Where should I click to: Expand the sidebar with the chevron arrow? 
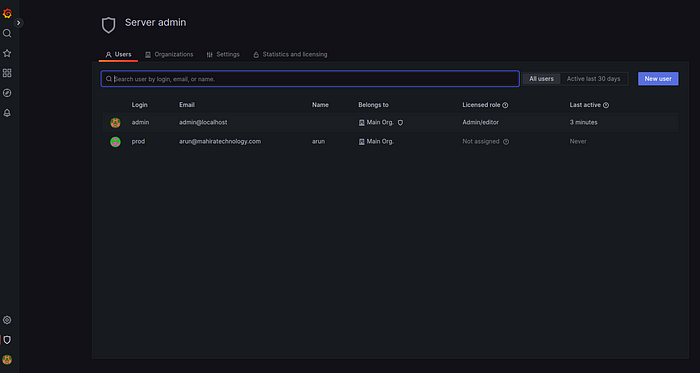pos(18,23)
